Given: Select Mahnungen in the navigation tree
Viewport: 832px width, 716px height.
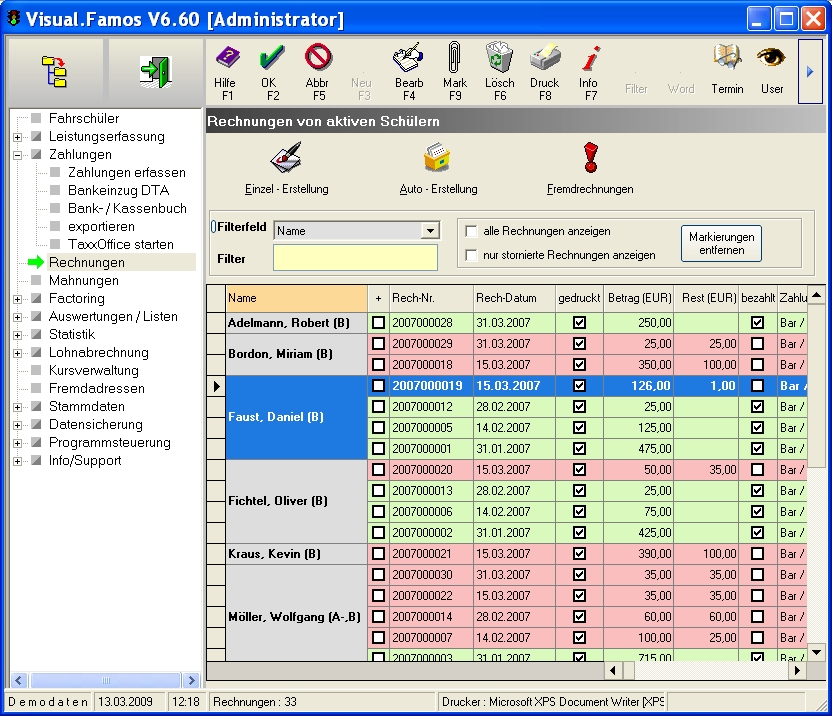Looking at the screenshot, I should pyautogui.click(x=83, y=281).
